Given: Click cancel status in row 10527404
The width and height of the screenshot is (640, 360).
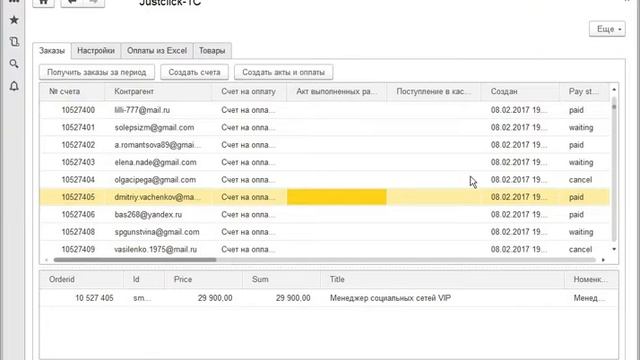Looking at the screenshot, I should (x=580, y=180).
